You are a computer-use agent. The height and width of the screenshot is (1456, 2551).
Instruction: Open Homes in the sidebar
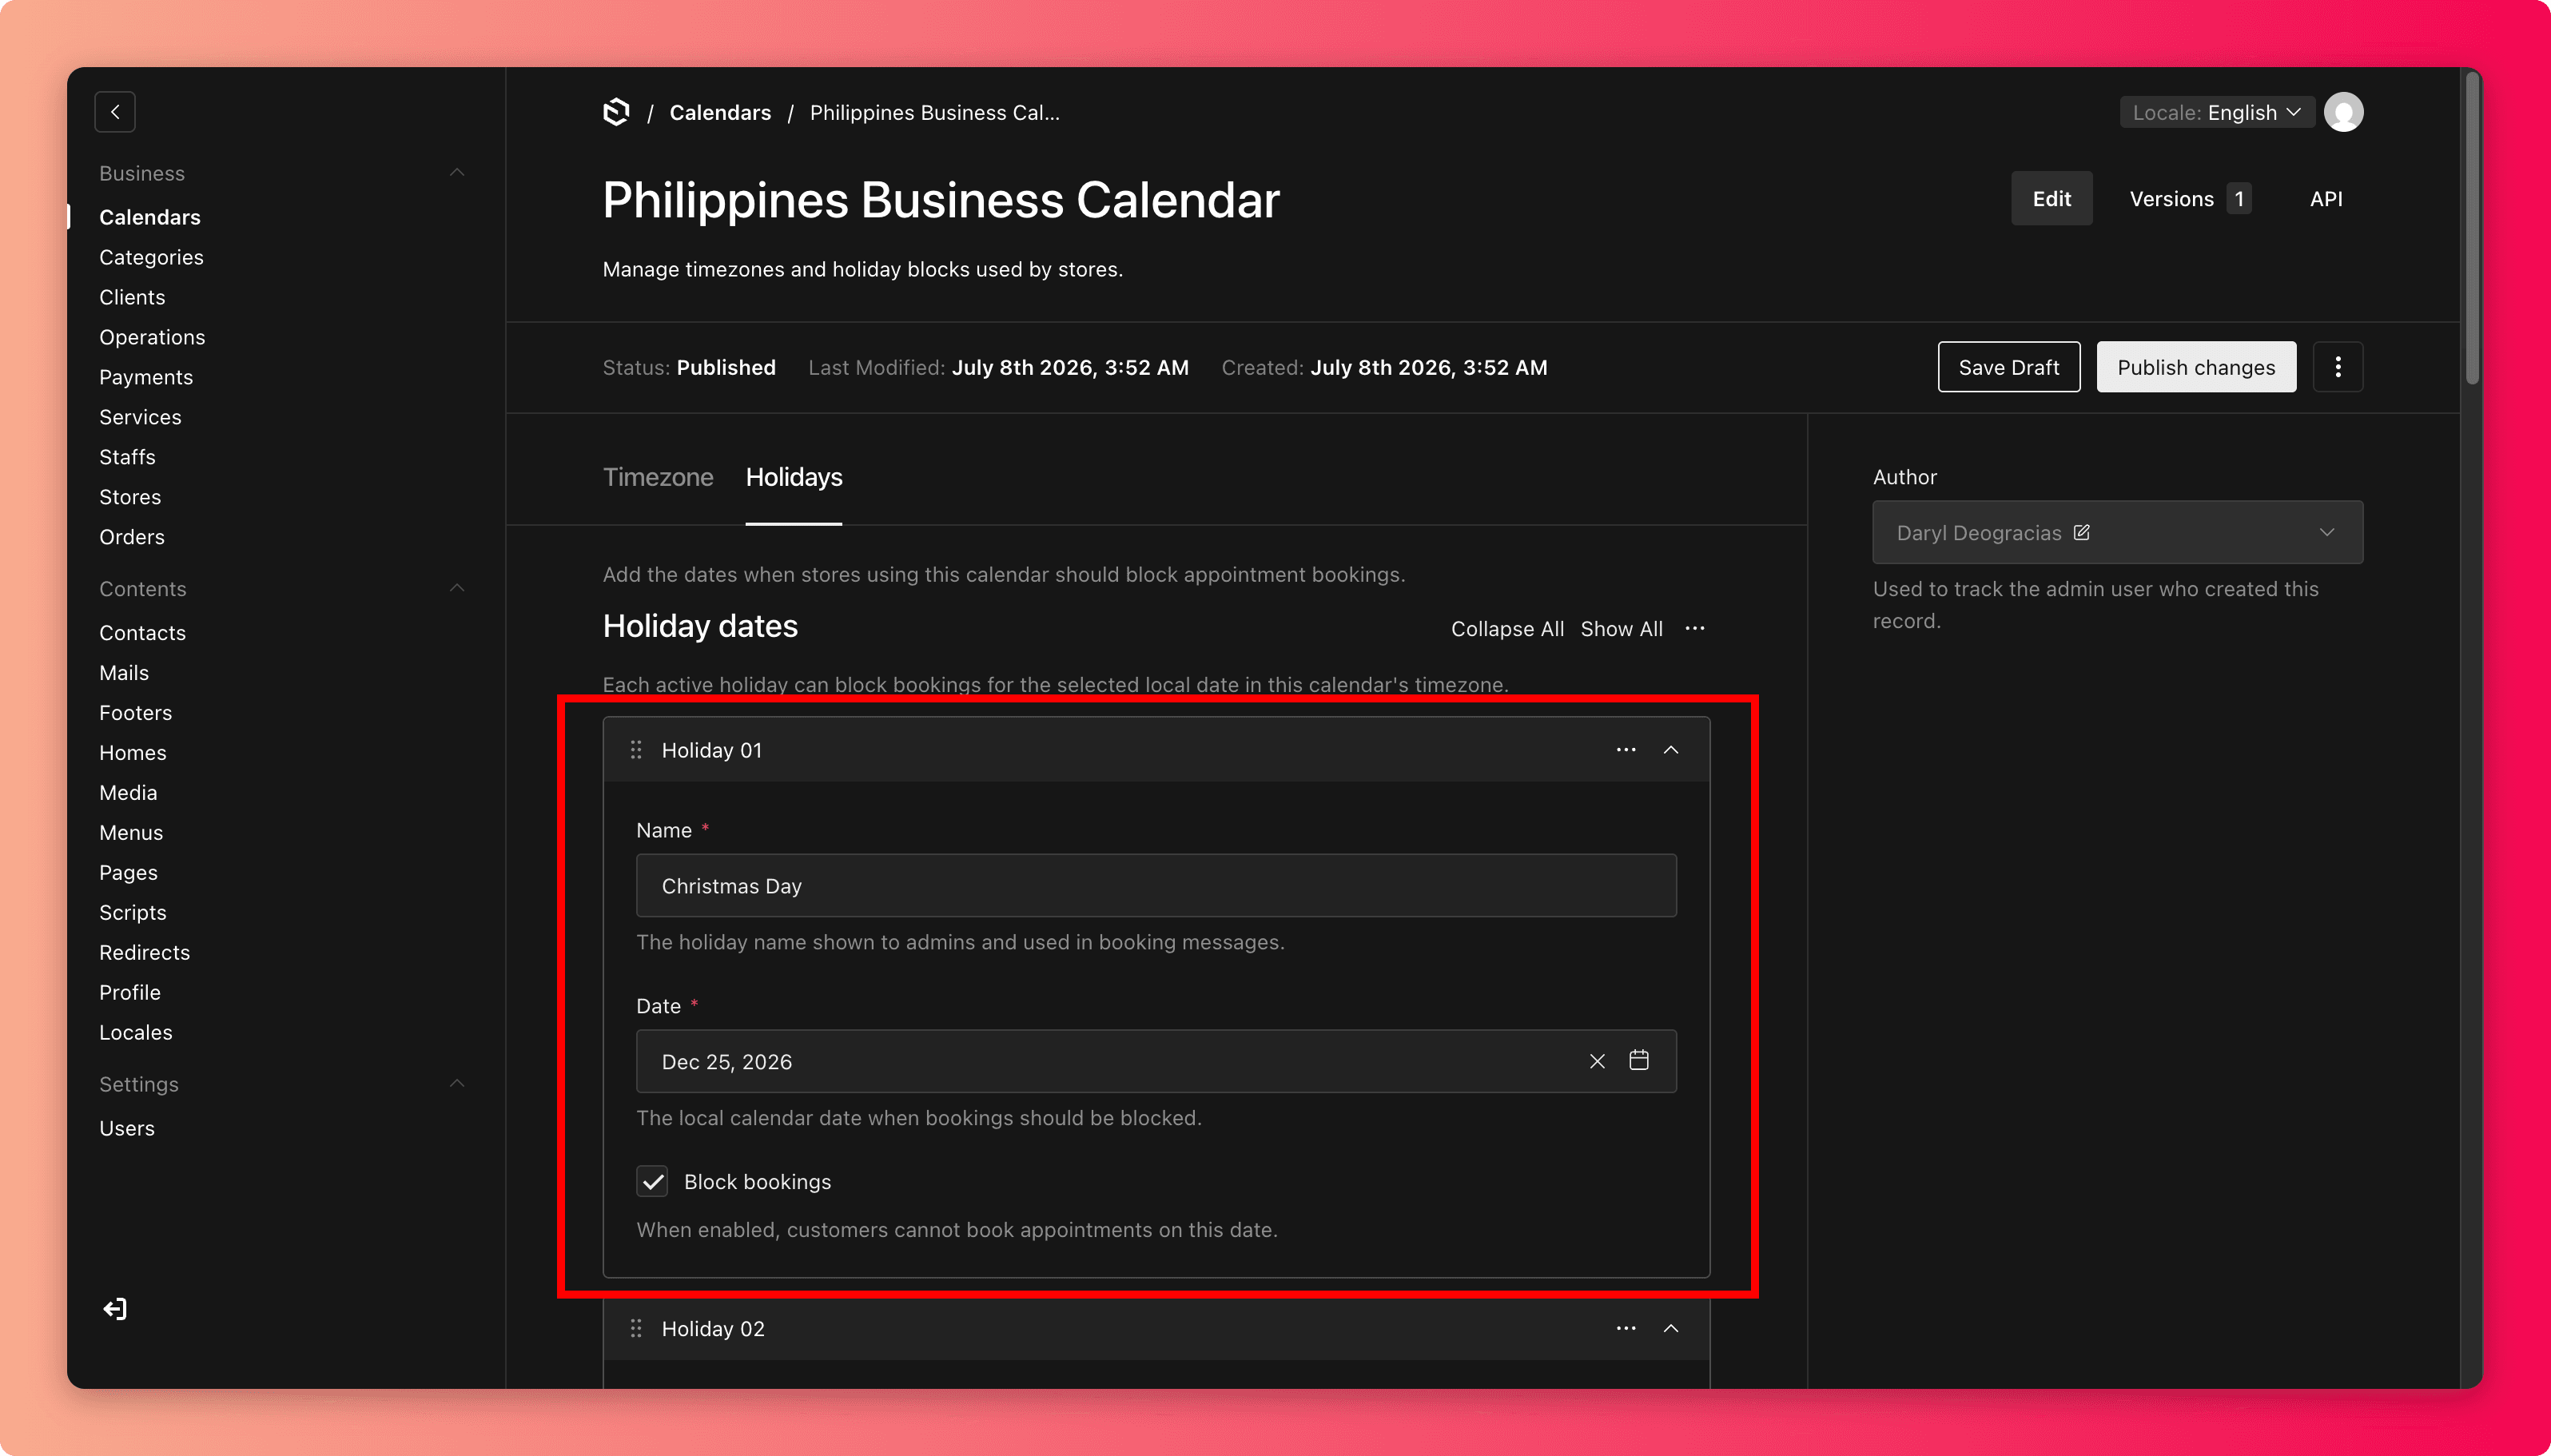coord(132,753)
